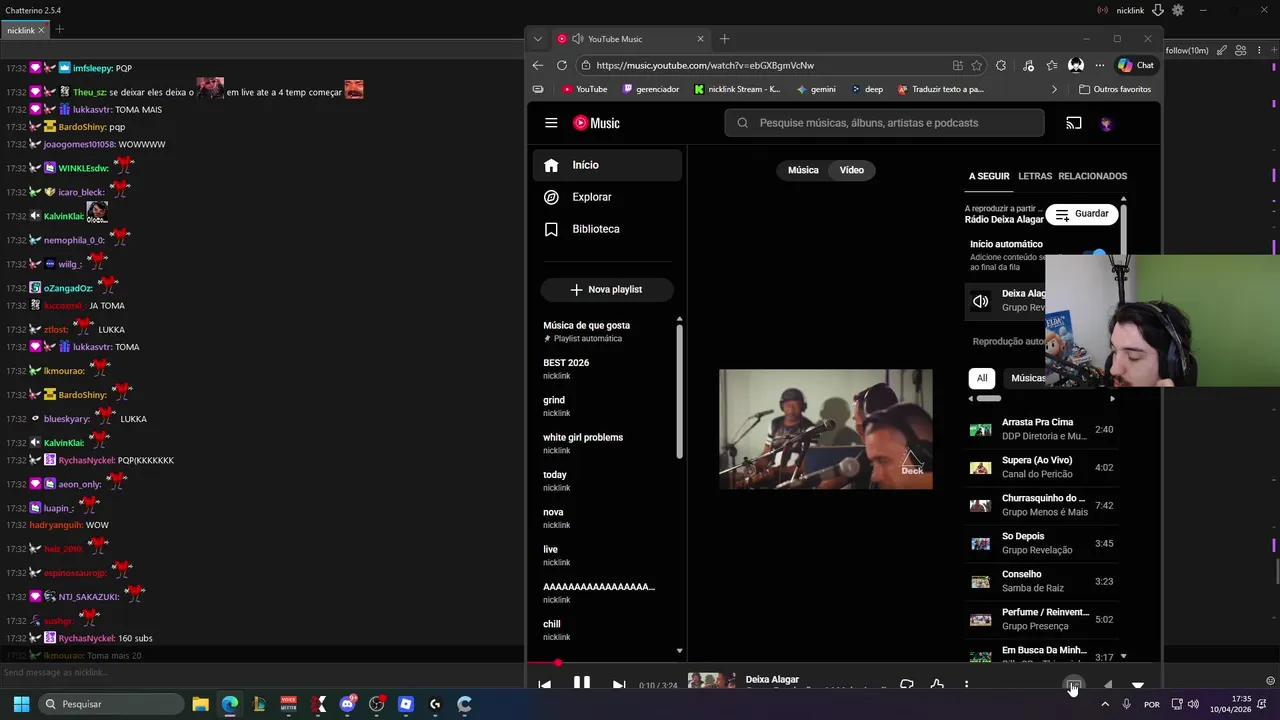The width and height of the screenshot is (1280, 720).
Task: Play Arrasta Pra Cima from the queue
Action: [1041, 429]
